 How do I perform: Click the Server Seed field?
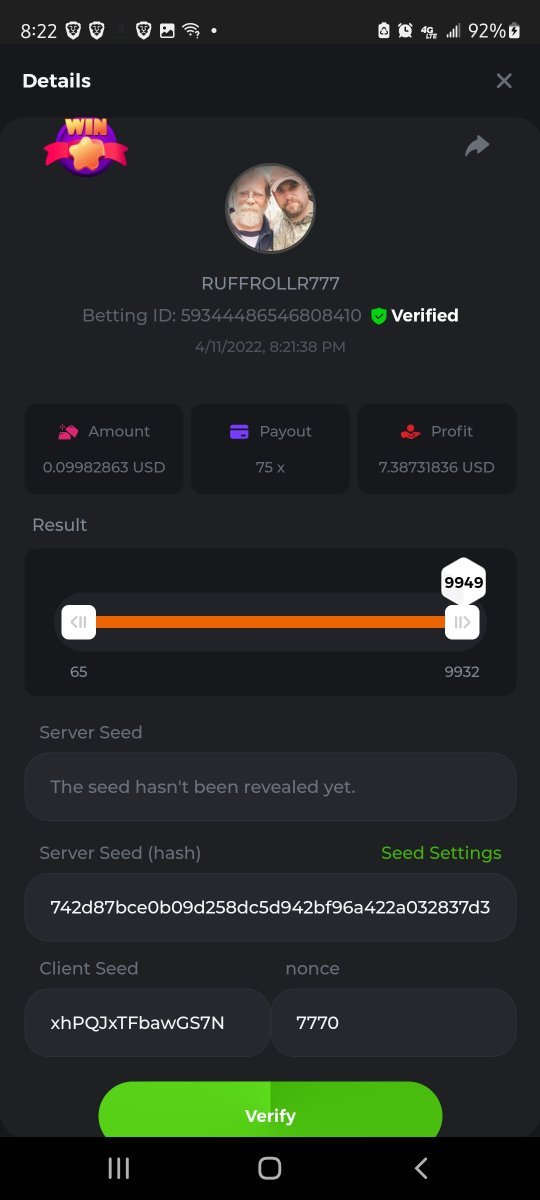coord(270,787)
